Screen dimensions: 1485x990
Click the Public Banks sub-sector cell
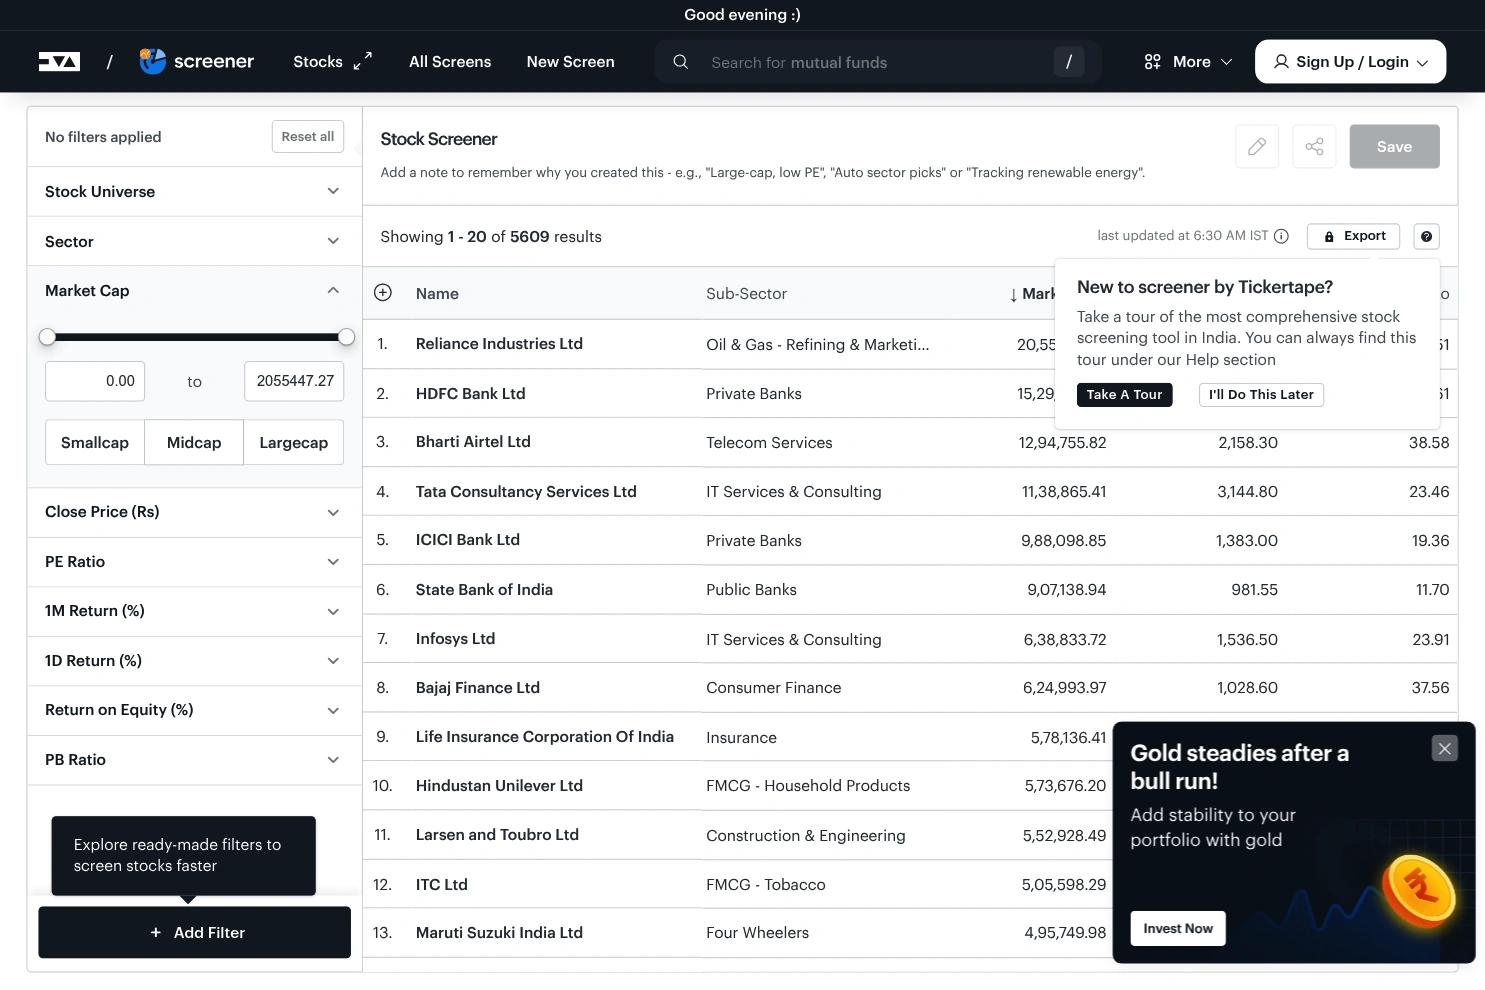751,590
